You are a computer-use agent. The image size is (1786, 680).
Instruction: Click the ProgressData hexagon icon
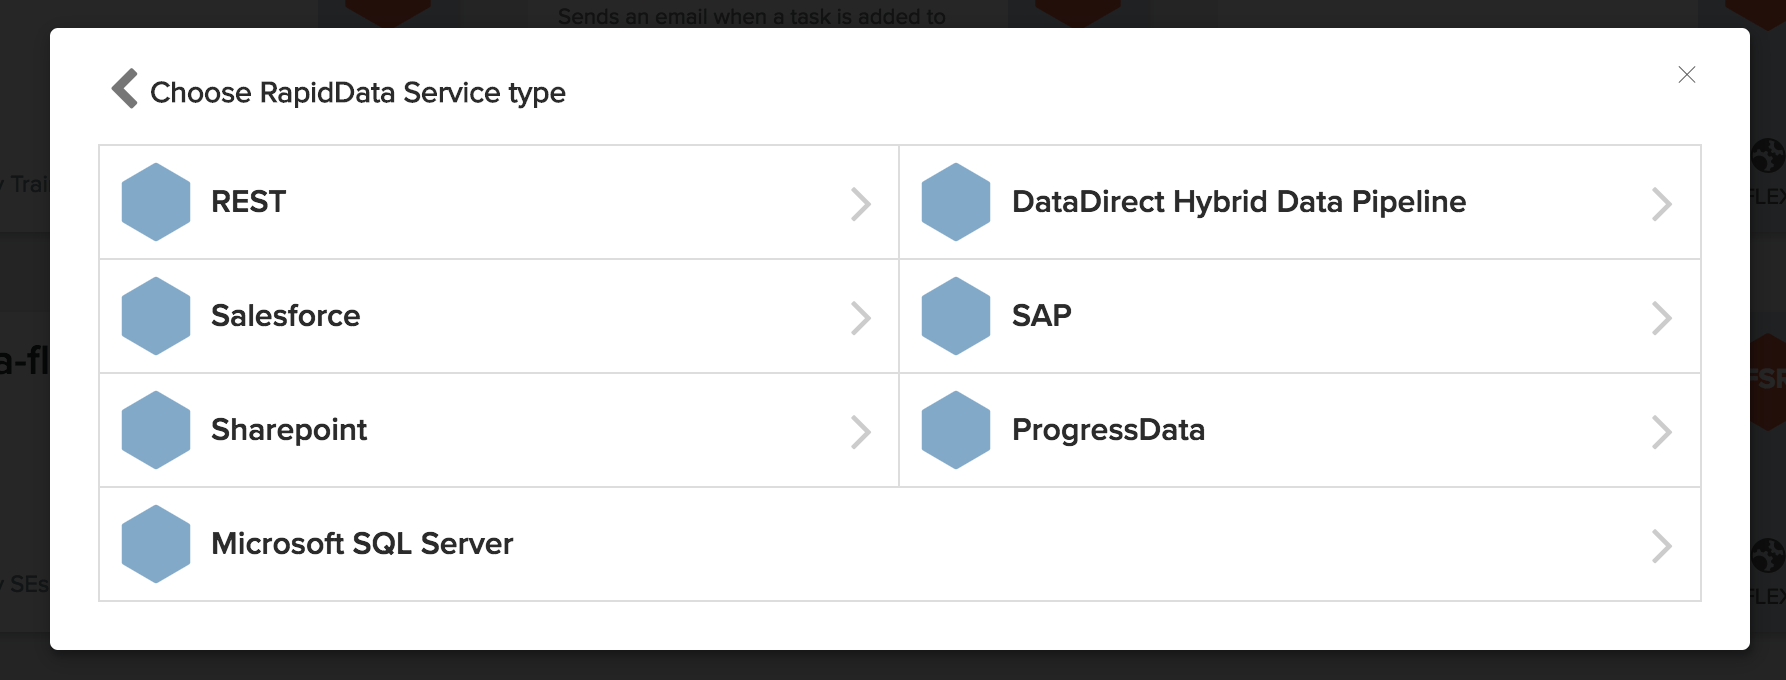[956, 430]
